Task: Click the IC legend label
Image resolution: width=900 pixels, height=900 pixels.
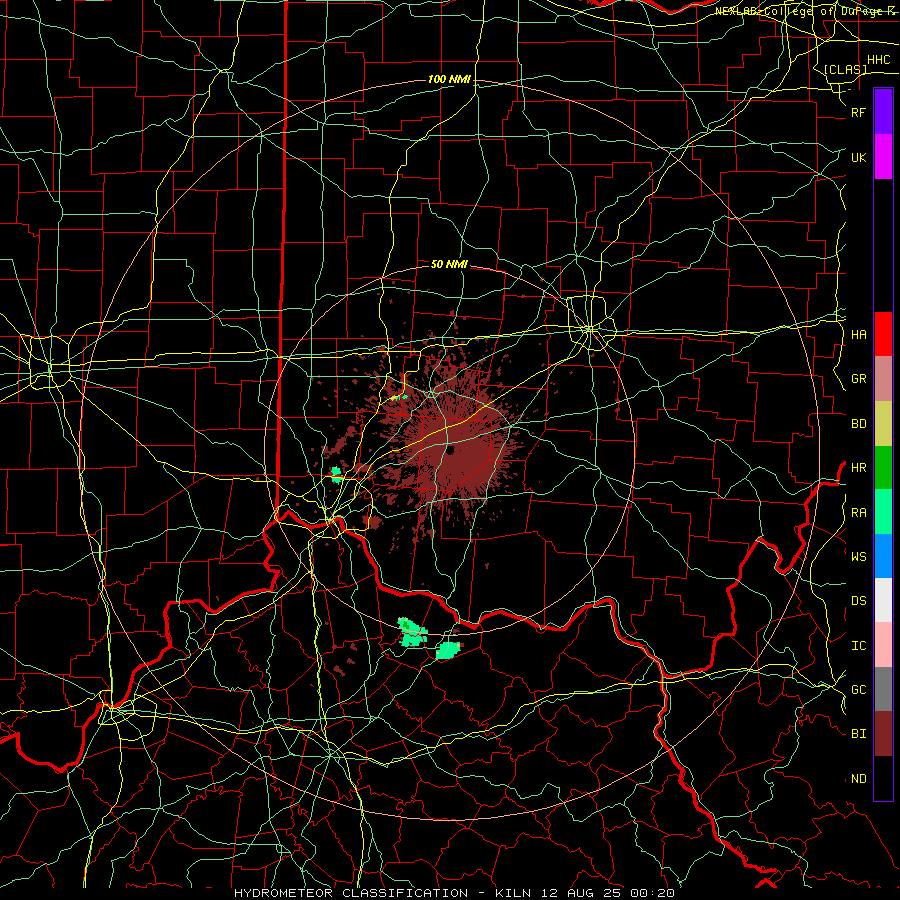Action: click(858, 646)
